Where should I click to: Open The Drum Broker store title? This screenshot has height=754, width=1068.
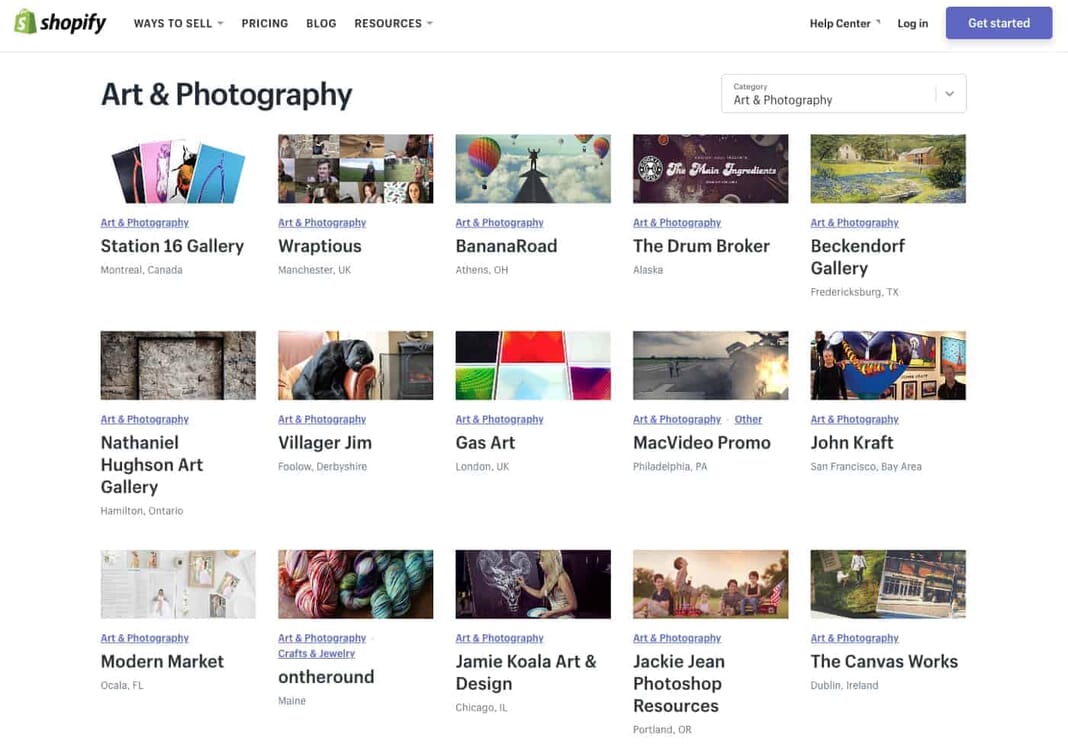coord(701,246)
